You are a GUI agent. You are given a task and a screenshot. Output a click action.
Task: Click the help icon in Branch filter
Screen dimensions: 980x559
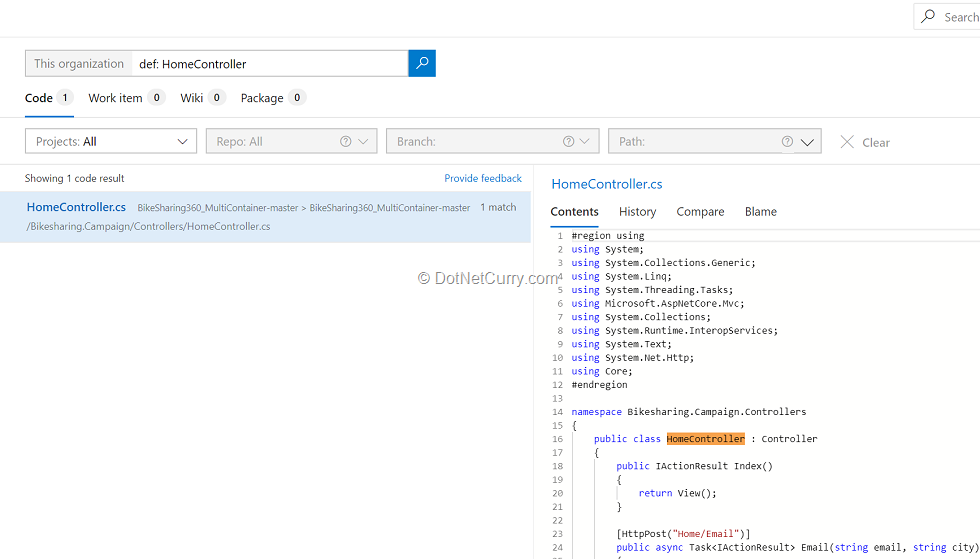coord(568,142)
